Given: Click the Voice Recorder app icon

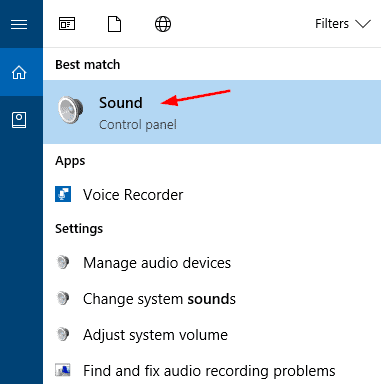Looking at the screenshot, I should [x=63, y=194].
